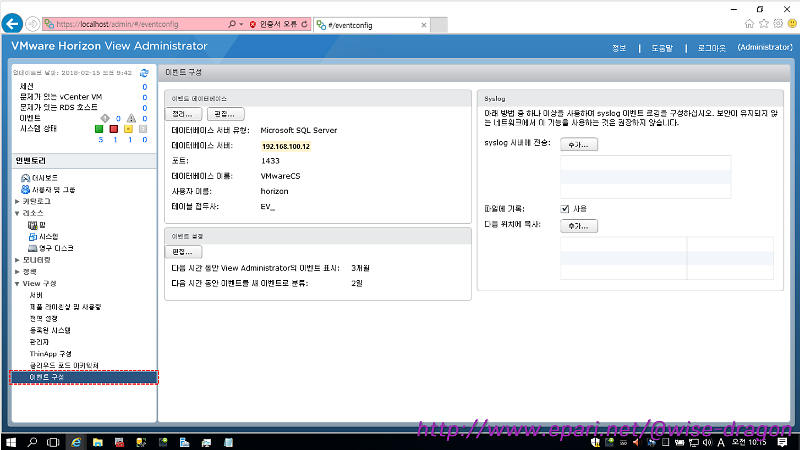Viewport: 800px width, 450px height.
Task: Click the gray system status square
Action: (143, 129)
